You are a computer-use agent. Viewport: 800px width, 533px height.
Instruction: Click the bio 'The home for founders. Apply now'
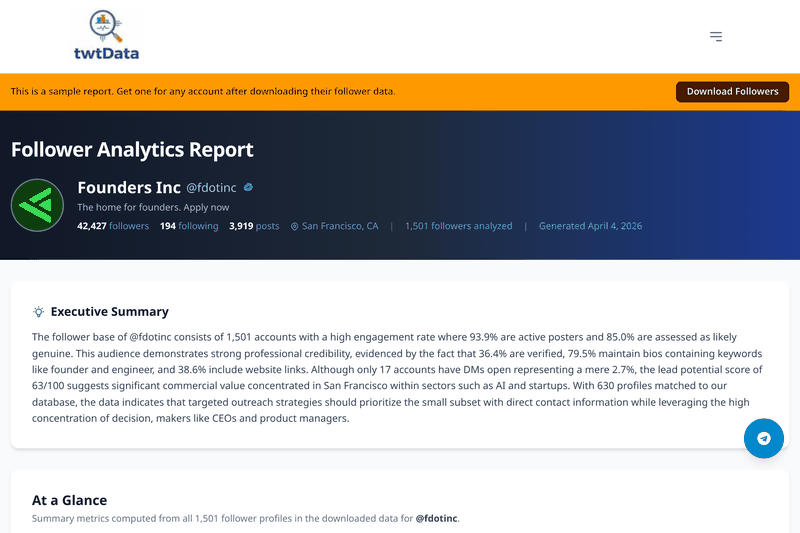(153, 208)
